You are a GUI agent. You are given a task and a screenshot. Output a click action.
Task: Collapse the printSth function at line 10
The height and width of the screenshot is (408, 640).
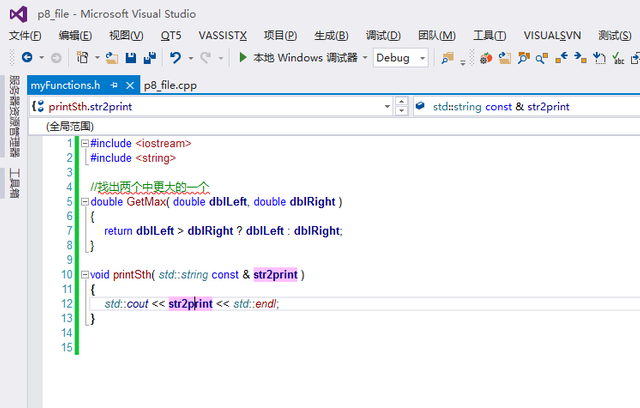(85, 275)
